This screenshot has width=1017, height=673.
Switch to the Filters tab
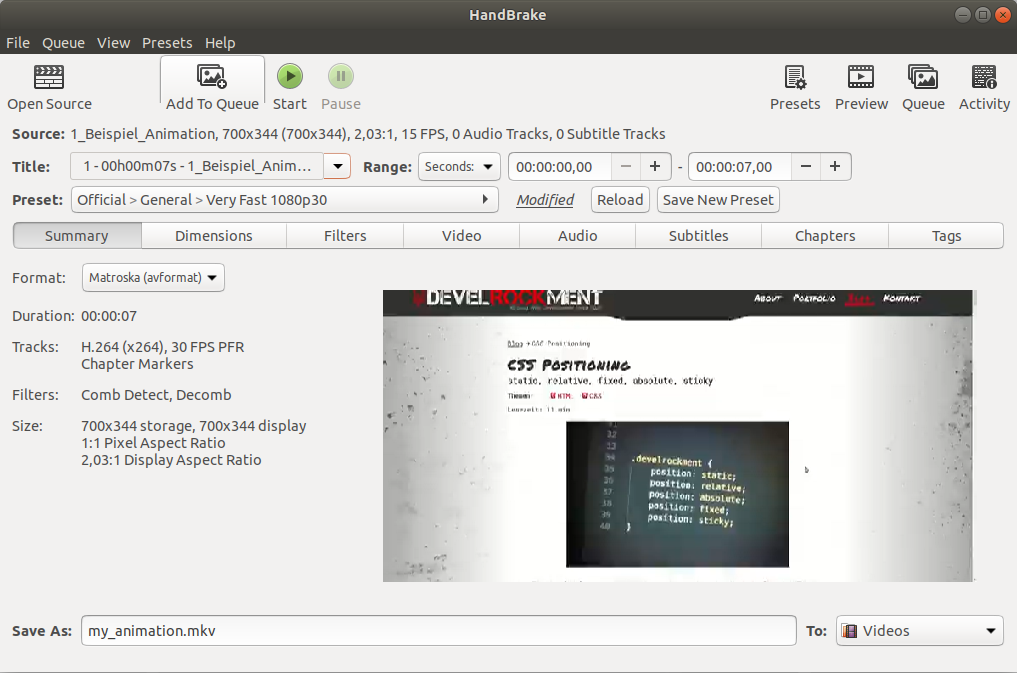pos(345,236)
